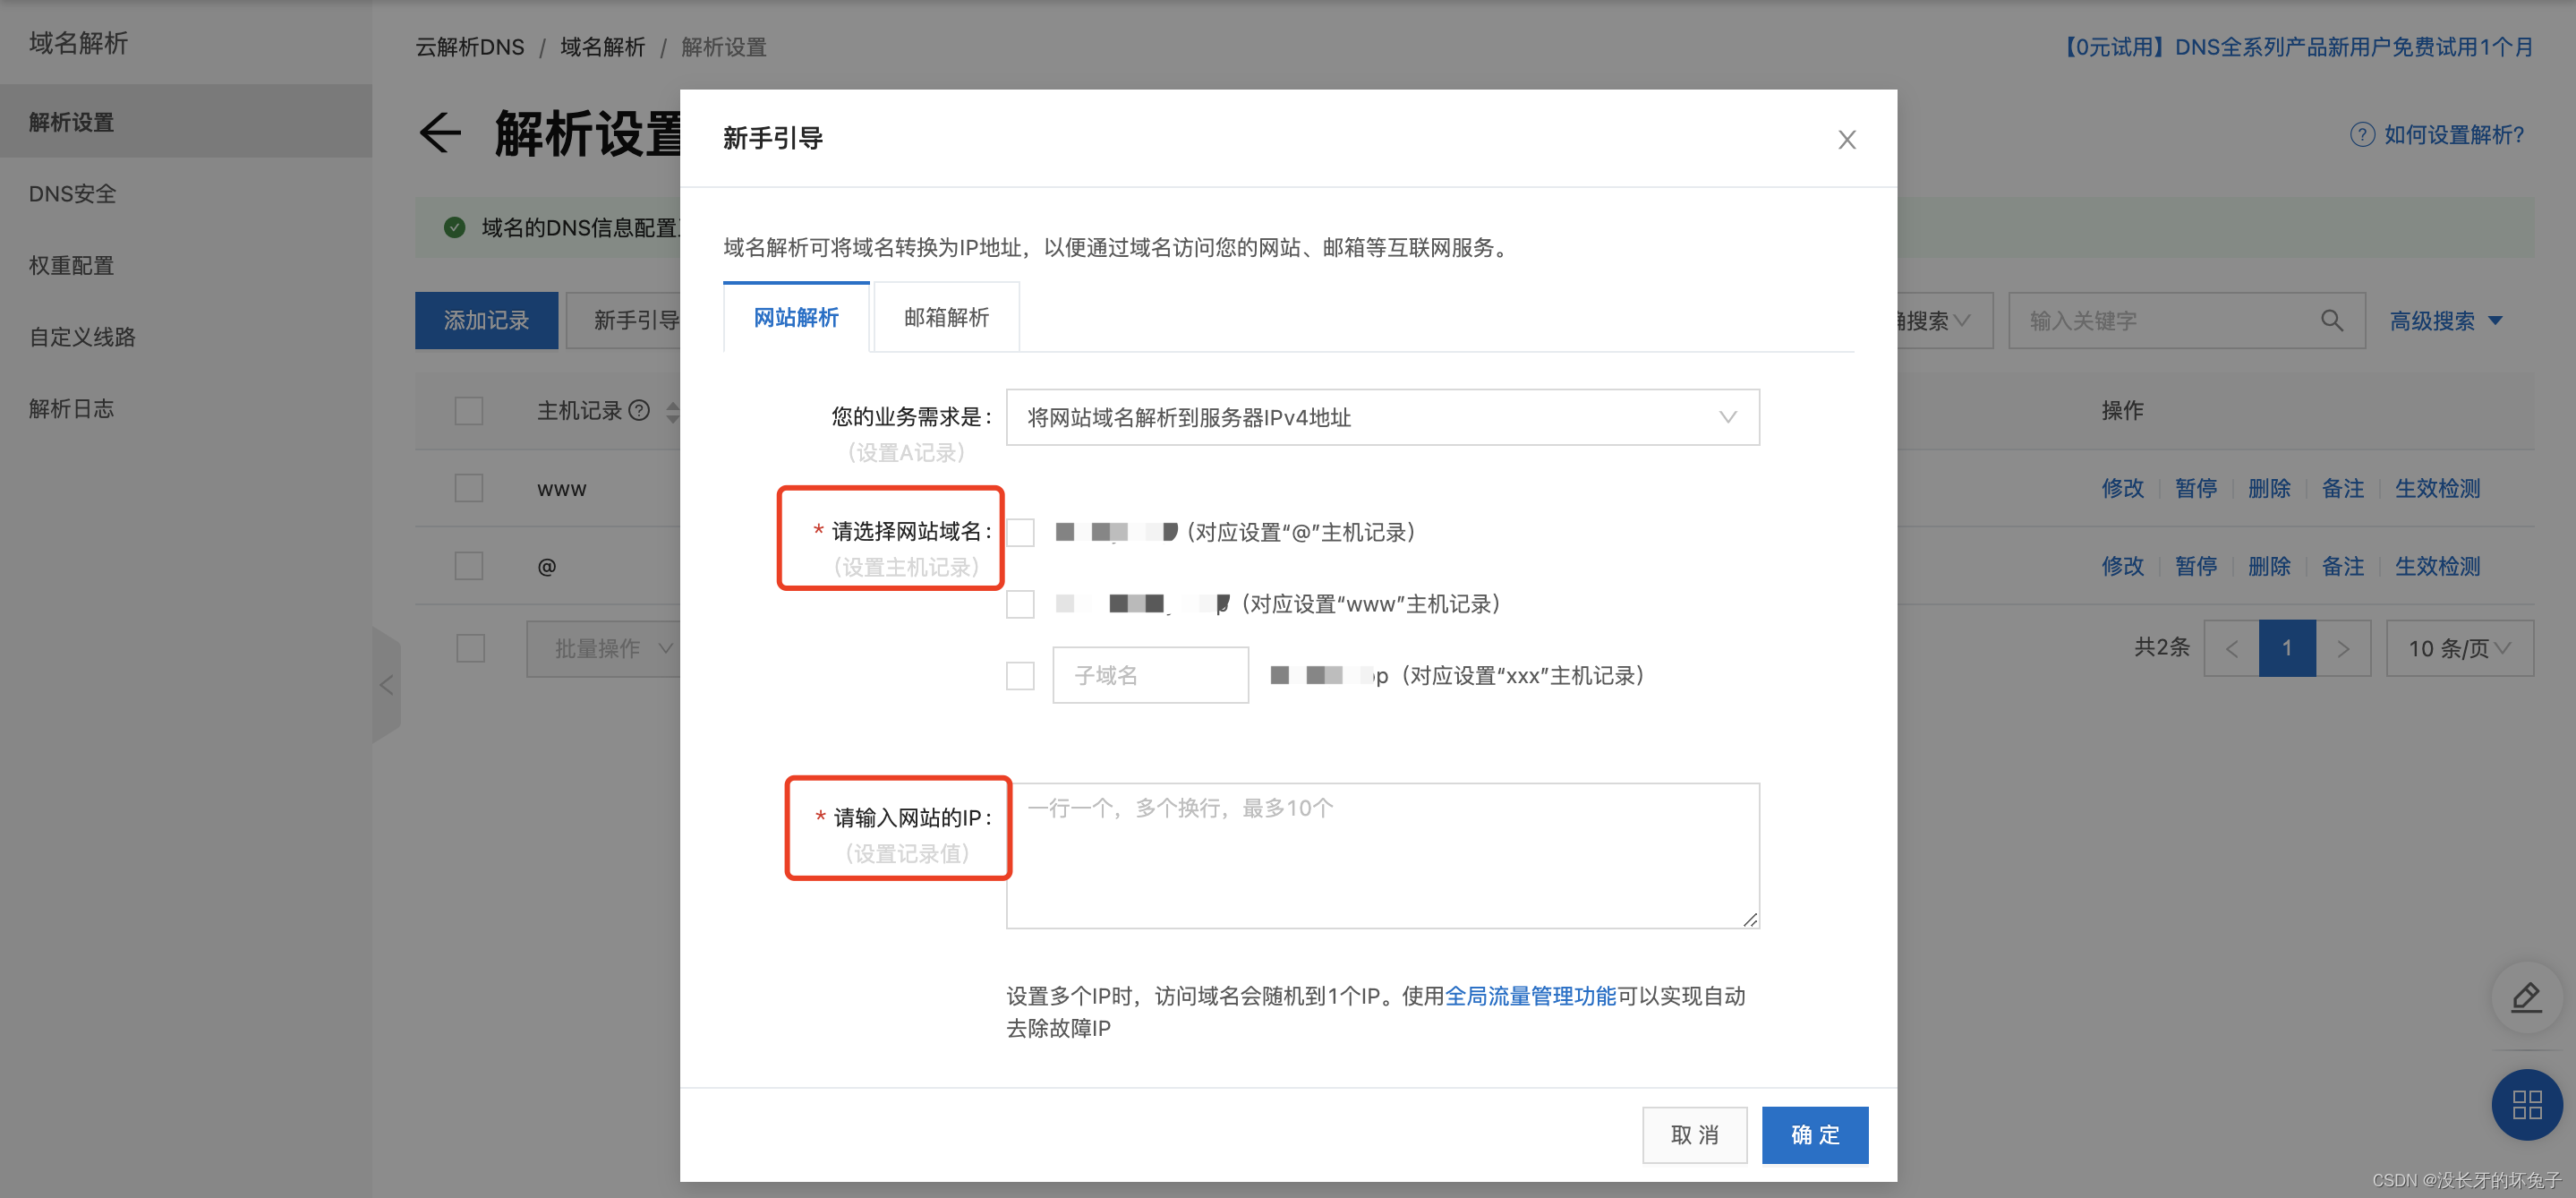Expand the 批量操作 dropdown

click(x=603, y=648)
